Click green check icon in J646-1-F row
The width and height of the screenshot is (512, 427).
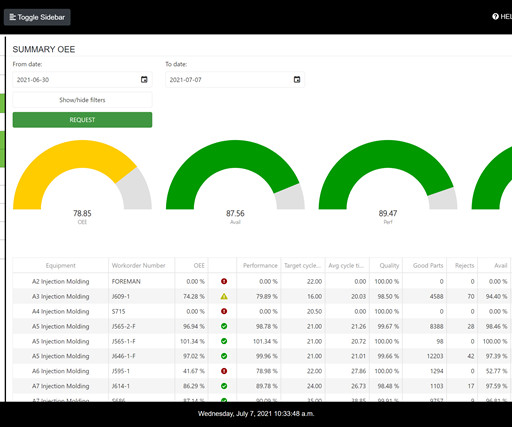tap(224, 356)
